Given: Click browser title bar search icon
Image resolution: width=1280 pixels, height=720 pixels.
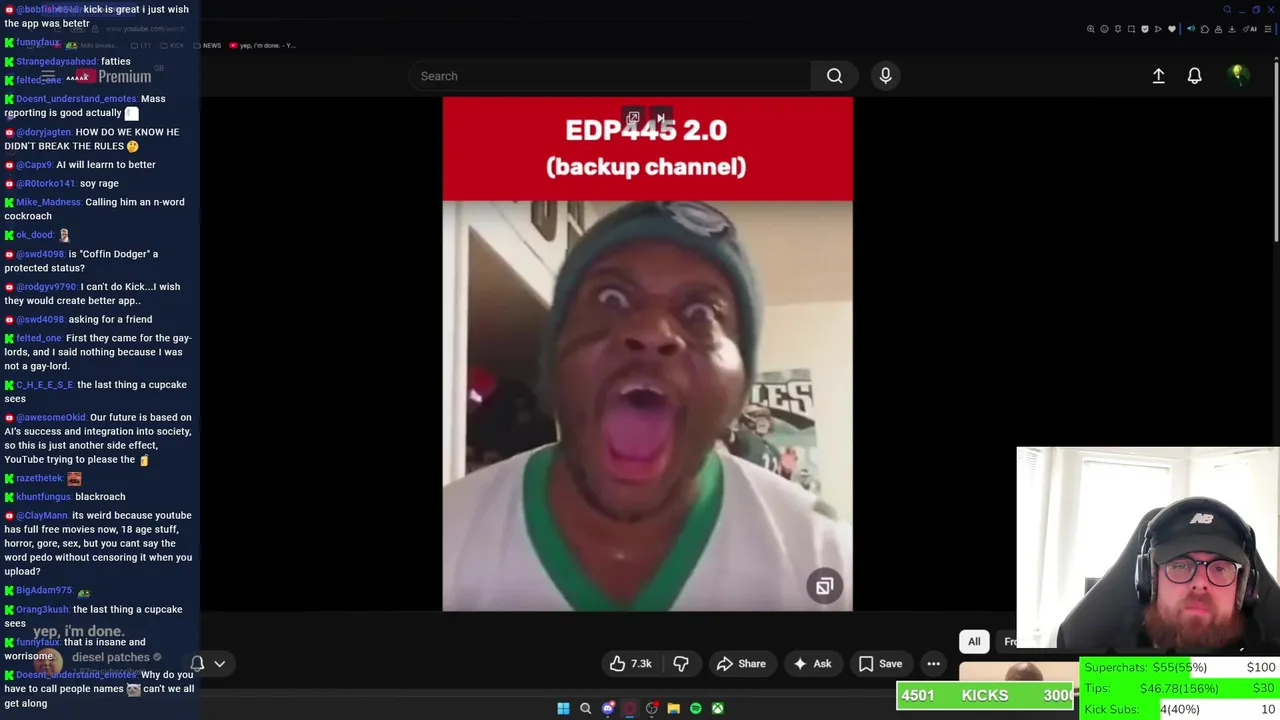Looking at the screenshot, I should (1227, 10).
